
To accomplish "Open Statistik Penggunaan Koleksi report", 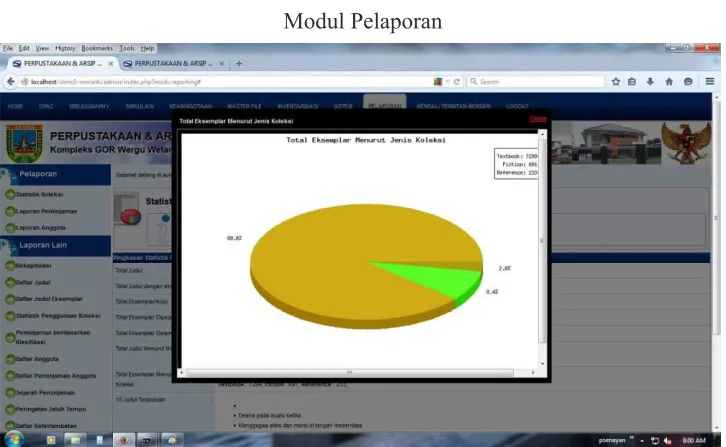I will click(57, 316).
